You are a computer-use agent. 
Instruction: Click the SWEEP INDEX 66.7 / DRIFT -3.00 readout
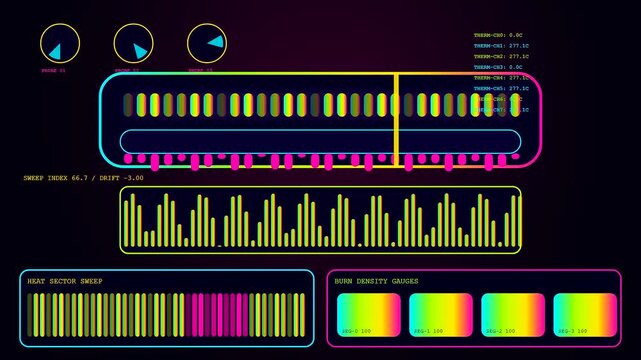(x=83, y=178)
